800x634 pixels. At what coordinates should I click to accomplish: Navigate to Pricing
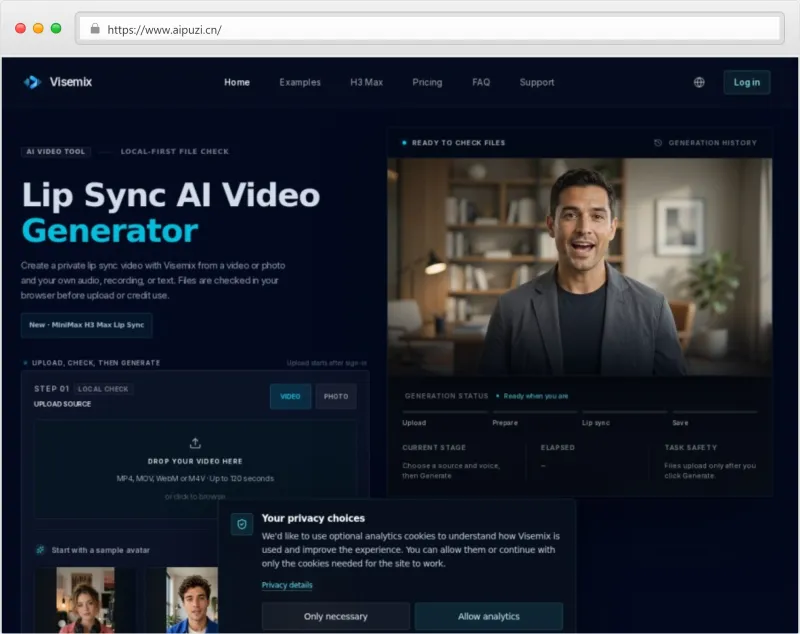click(x=427, y=82)
